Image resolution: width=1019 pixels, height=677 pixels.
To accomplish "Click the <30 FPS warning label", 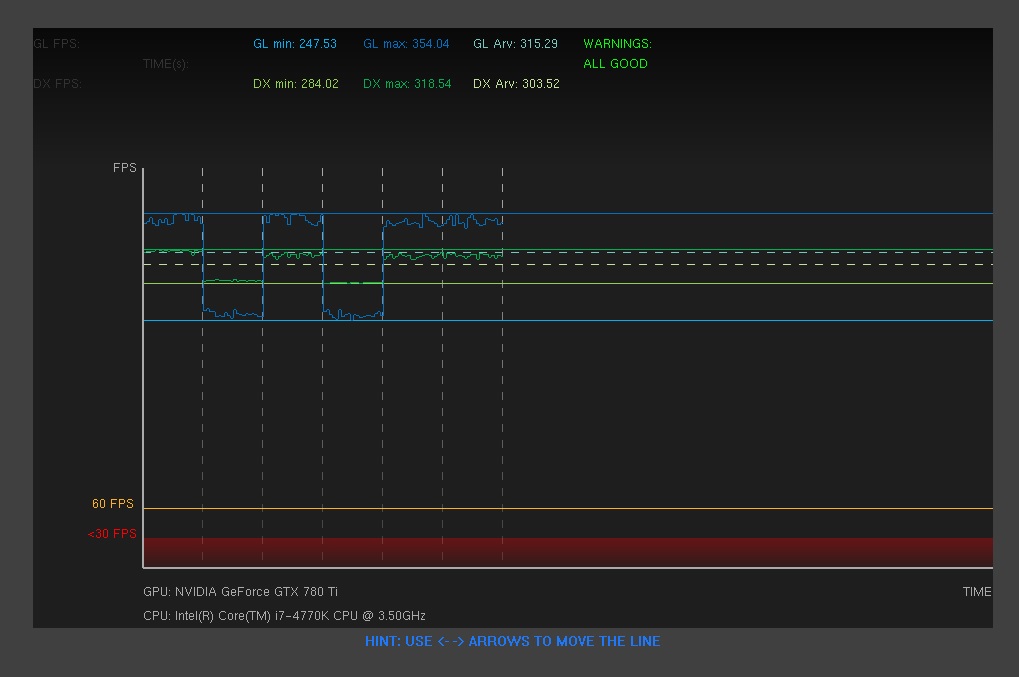I will coord(112,533).
